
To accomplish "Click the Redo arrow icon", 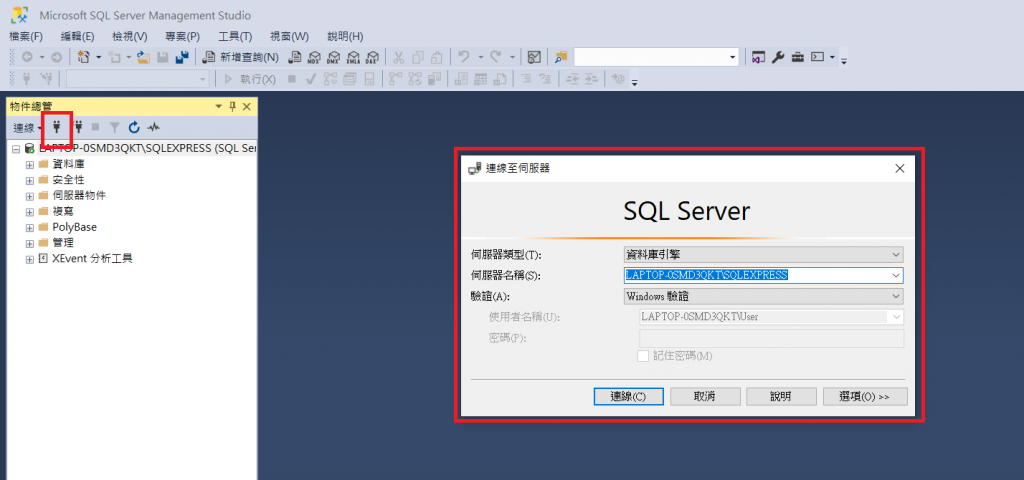I will [496, 57].
